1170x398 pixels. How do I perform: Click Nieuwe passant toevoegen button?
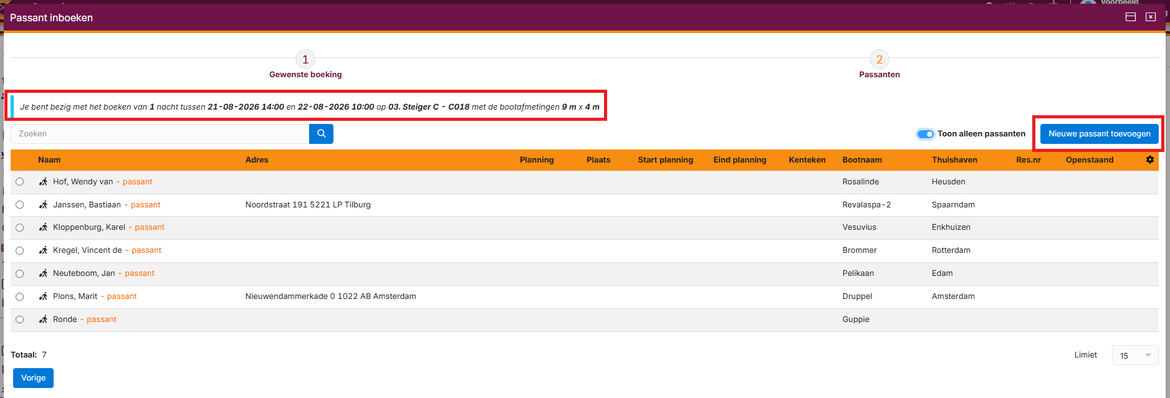tap(1099, 134)
